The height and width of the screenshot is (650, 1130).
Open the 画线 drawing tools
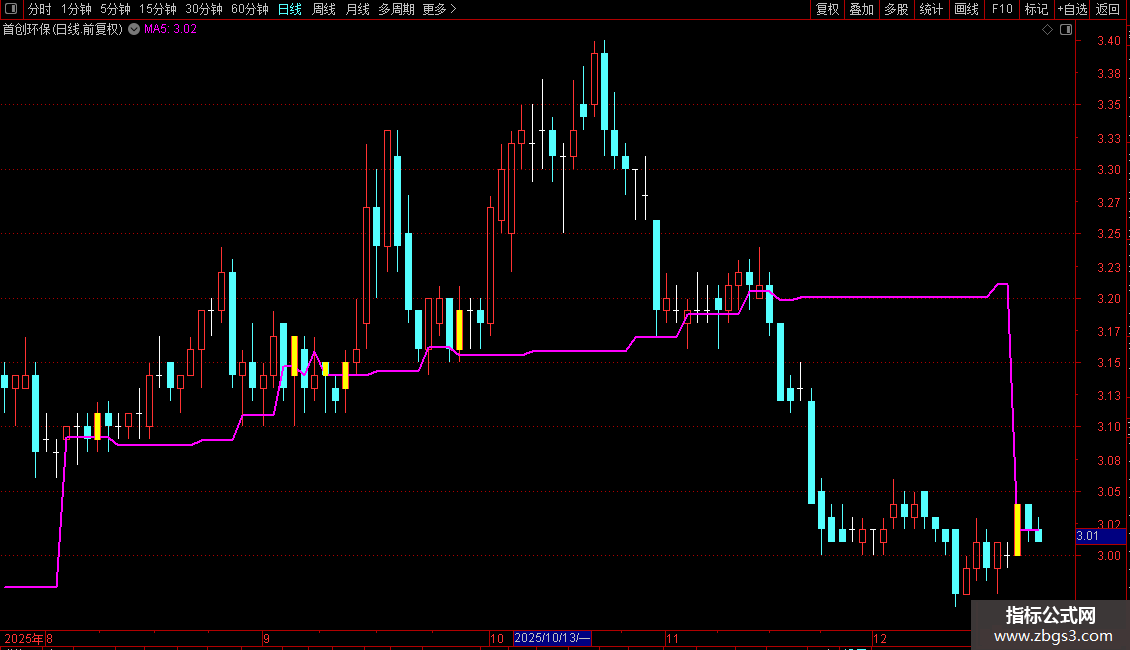966,9
